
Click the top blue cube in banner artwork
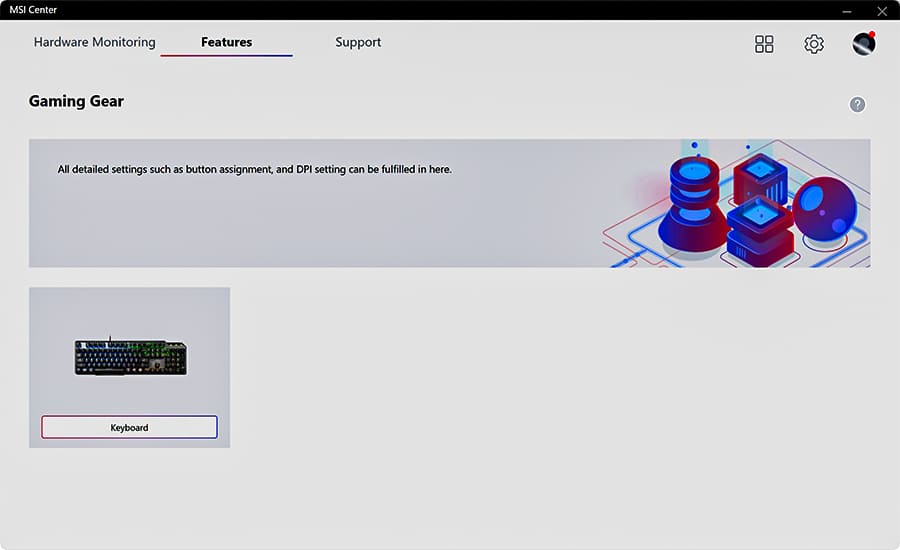point(760,178)
